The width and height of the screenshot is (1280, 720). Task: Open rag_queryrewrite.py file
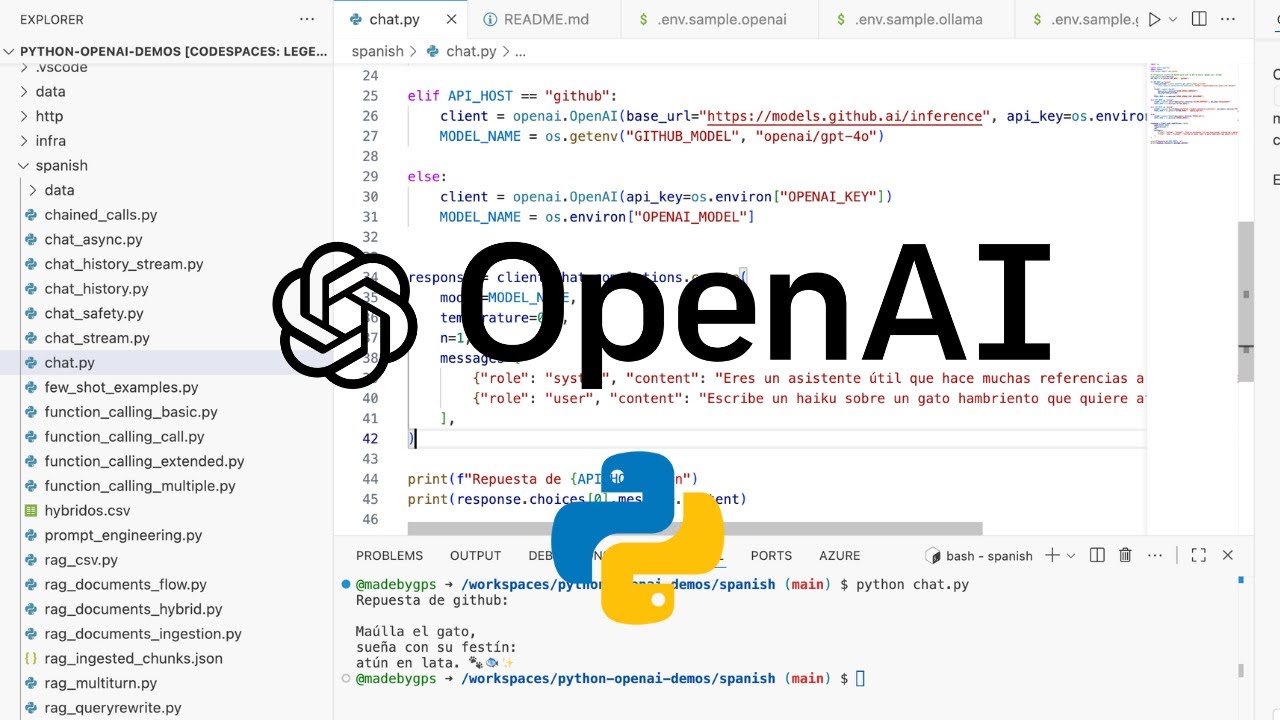coord(166,707)
